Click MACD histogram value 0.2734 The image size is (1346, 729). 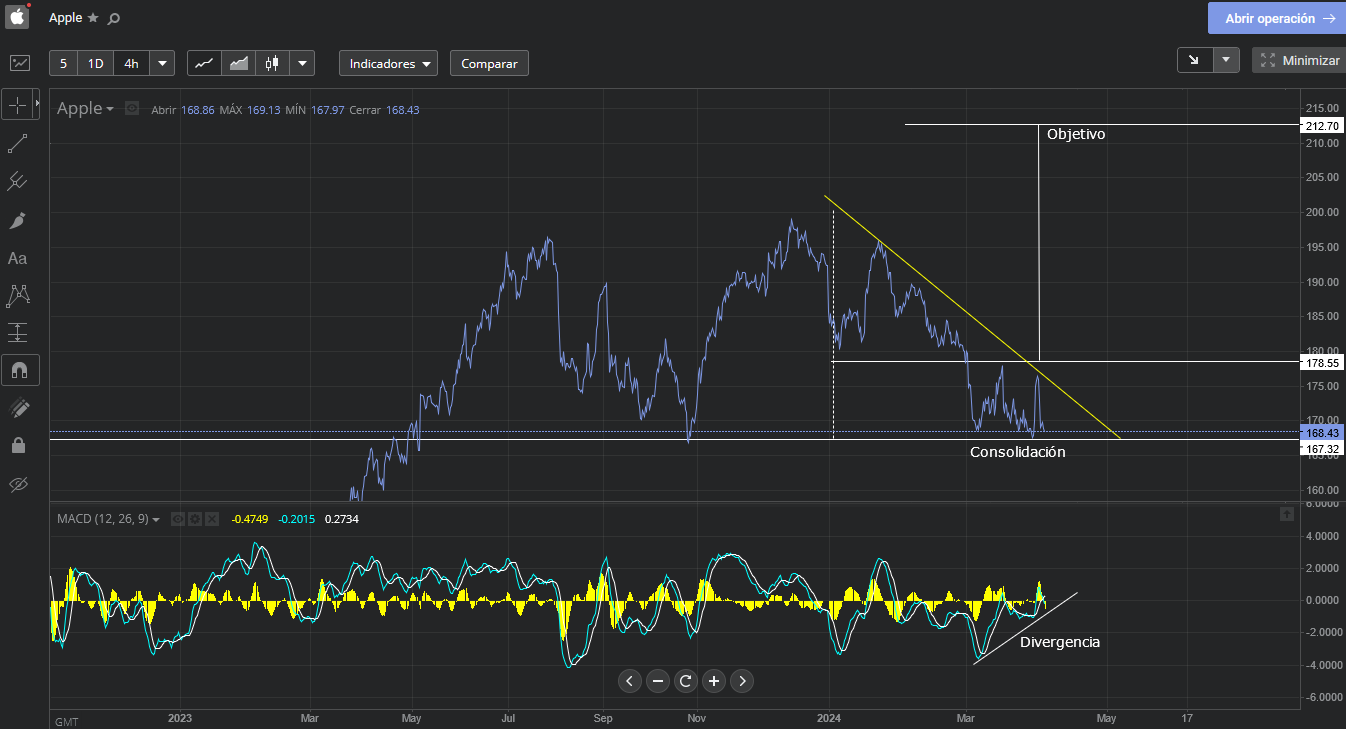(341, 519)
